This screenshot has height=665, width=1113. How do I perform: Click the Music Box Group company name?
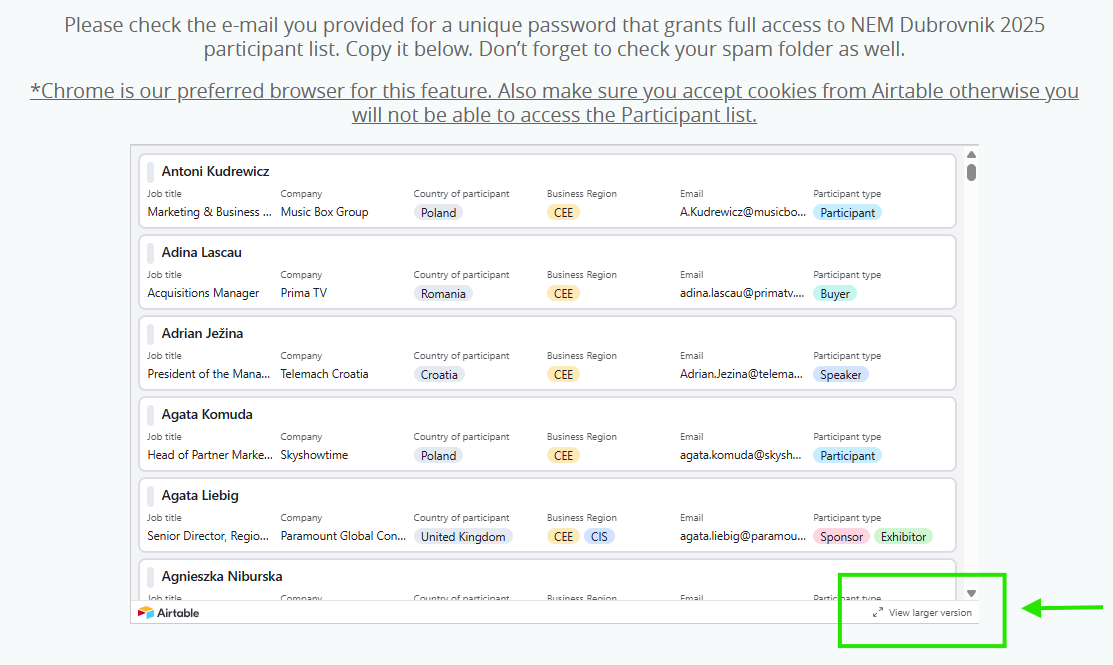coord(324,211)
